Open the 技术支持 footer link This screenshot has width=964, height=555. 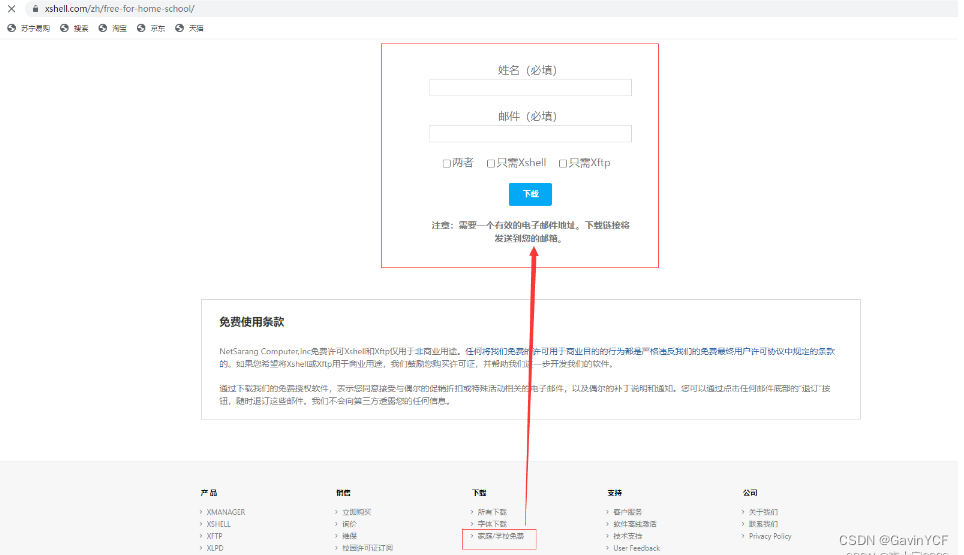(627, 536)
